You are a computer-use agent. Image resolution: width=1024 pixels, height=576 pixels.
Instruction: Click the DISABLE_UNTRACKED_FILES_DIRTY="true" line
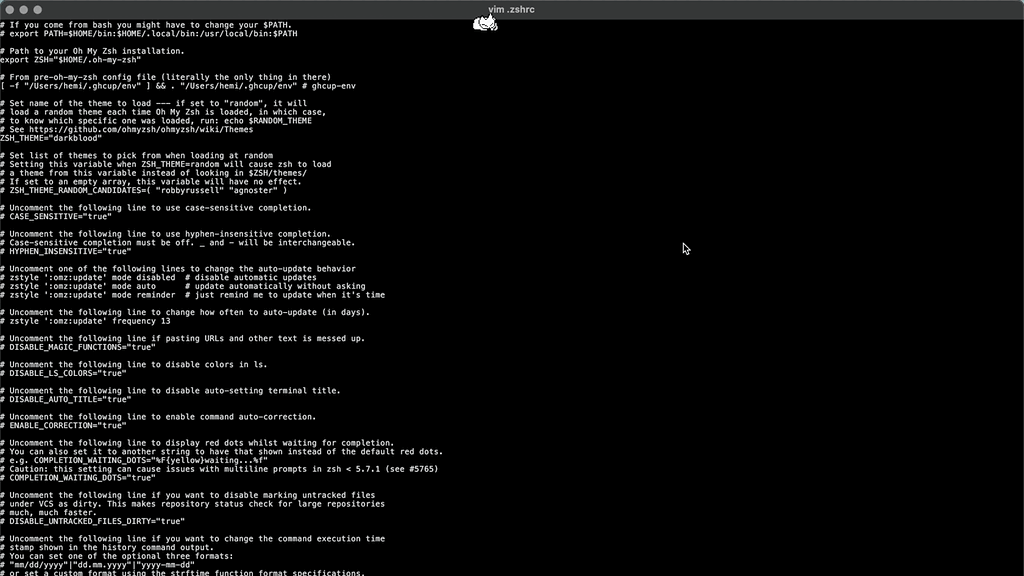pyautogui.click(x=92, y=521)
